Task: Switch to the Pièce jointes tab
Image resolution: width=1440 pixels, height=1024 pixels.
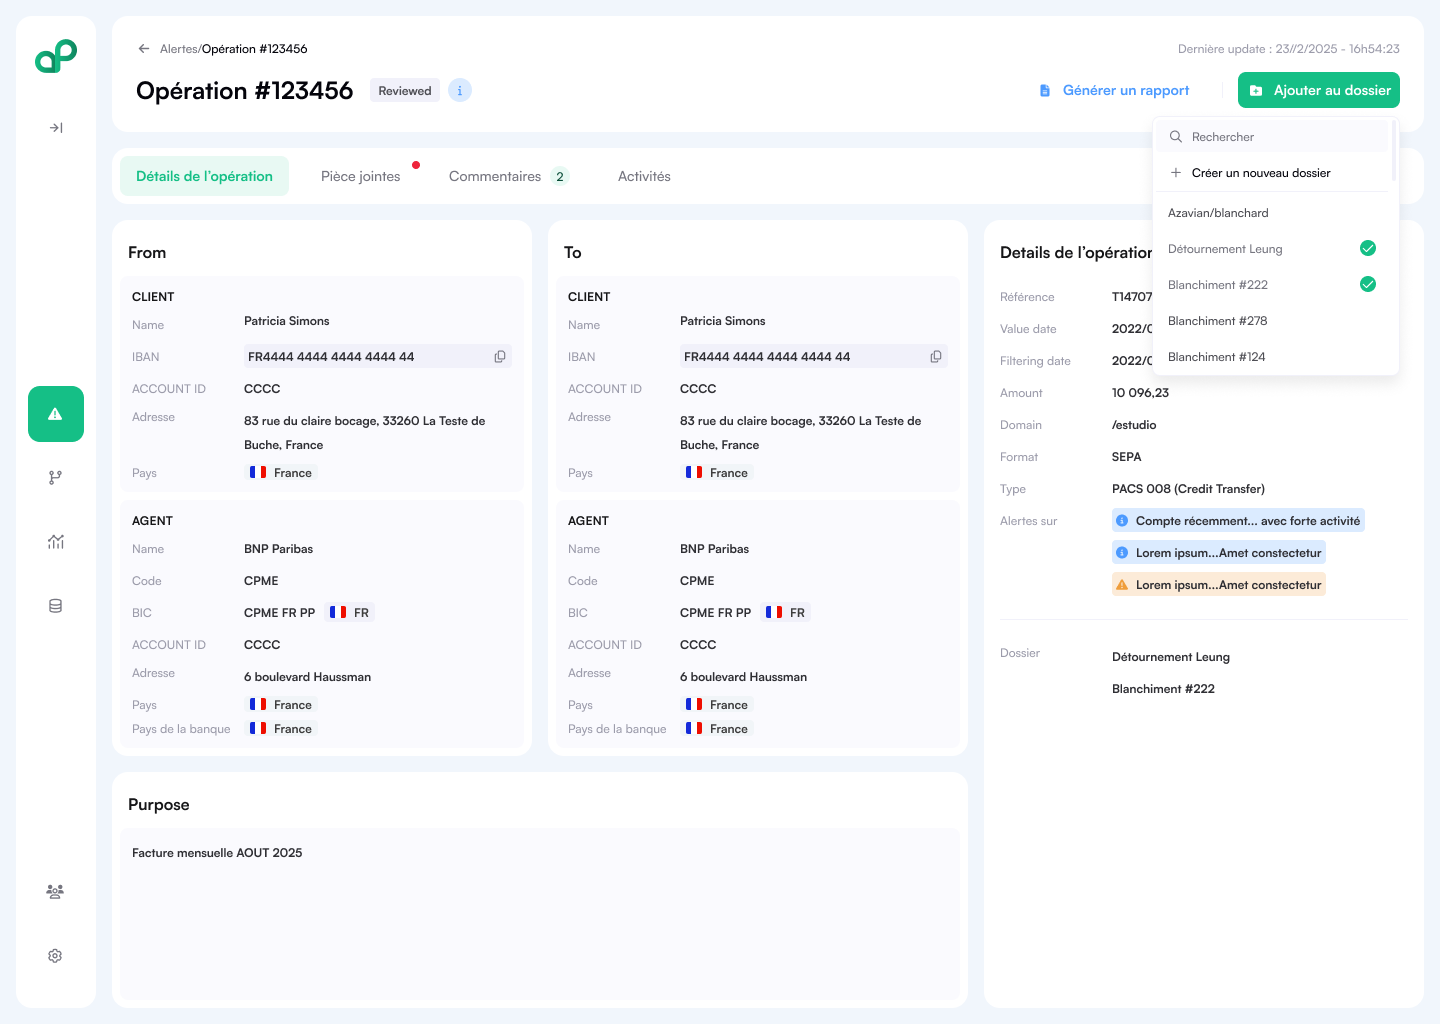Action: tap(361, 177)
